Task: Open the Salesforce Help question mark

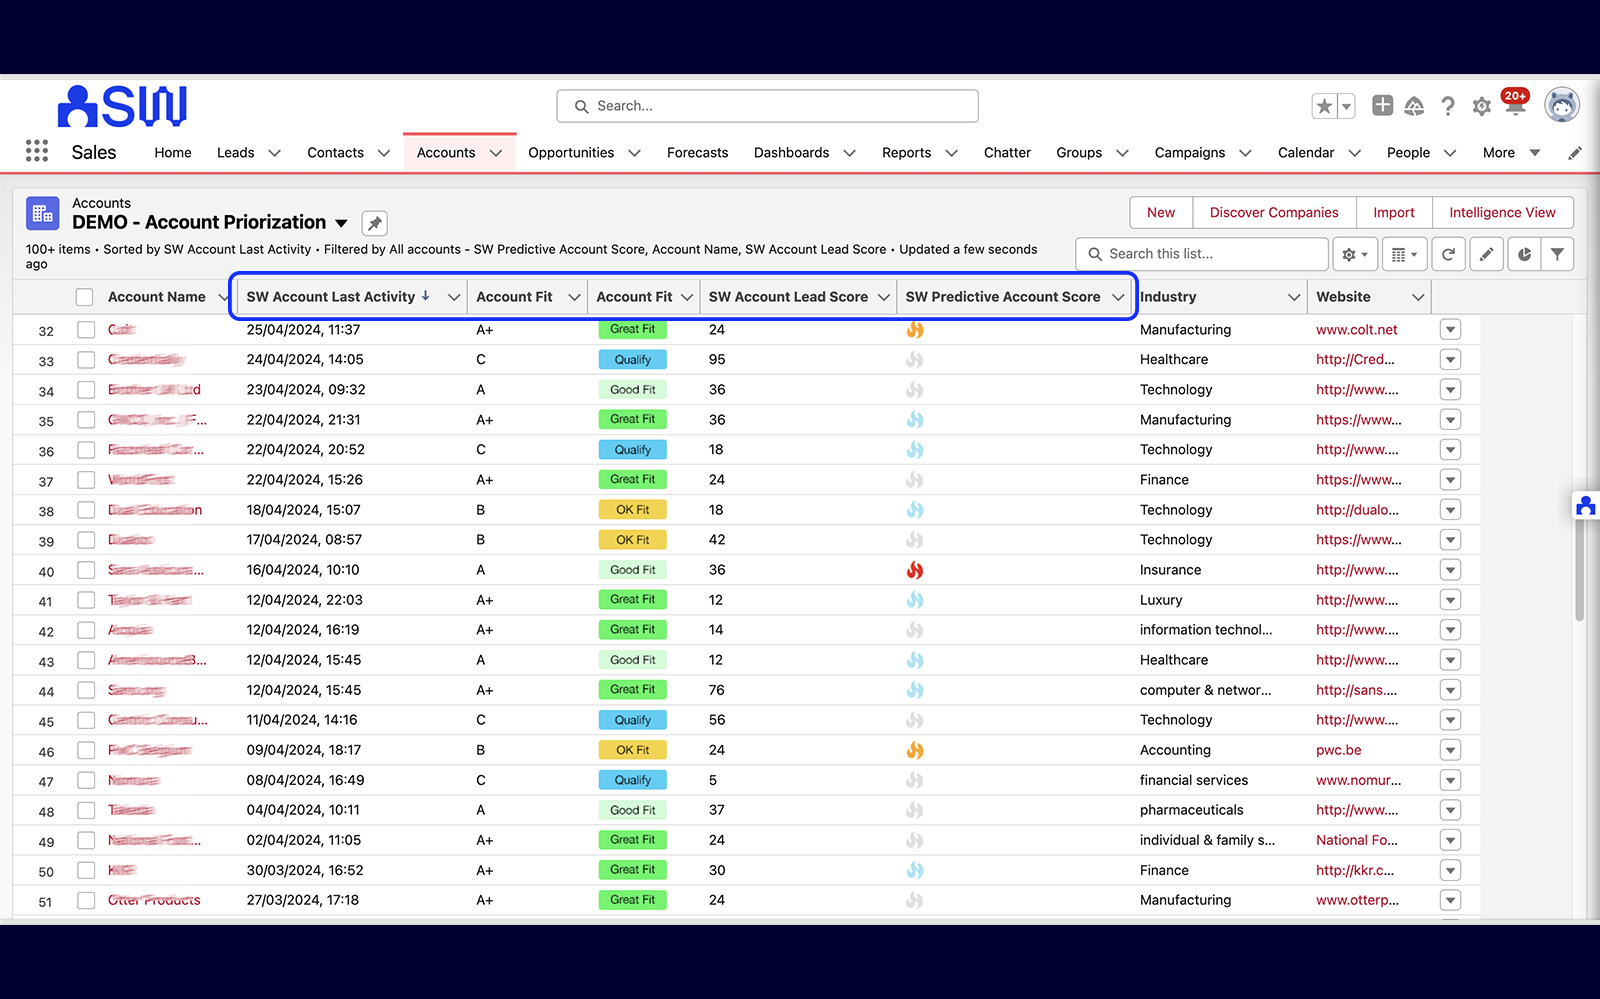Action: 1447,106
